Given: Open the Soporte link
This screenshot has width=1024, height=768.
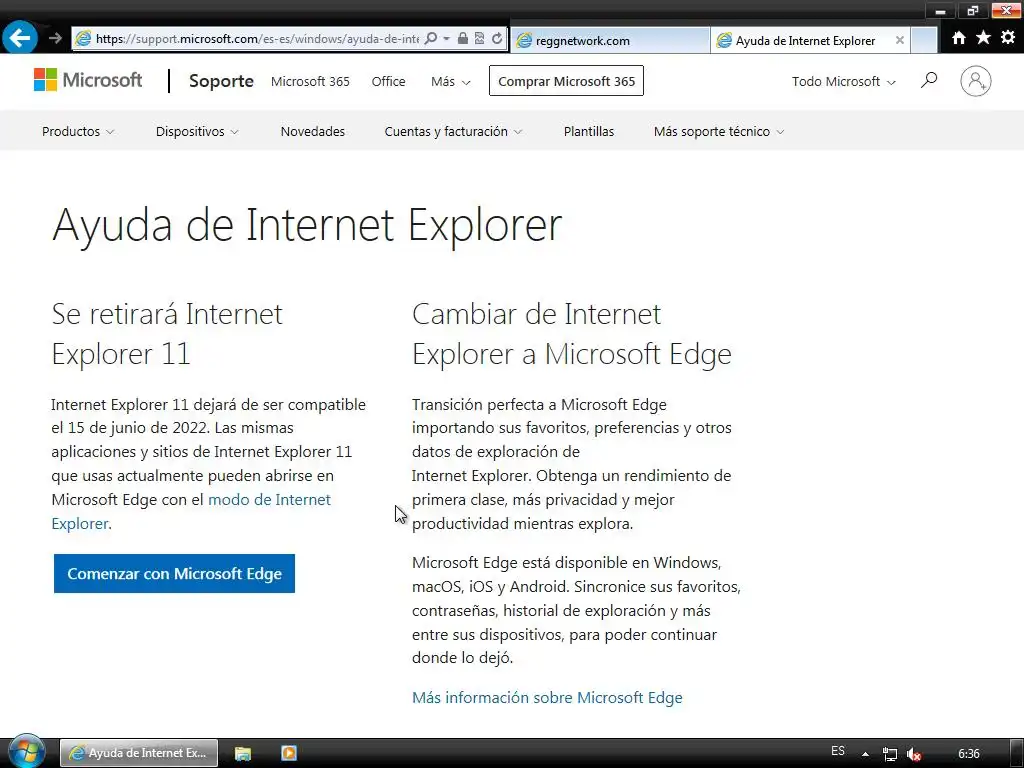Looking at the screenshot, I should click(x=221, y=81).
